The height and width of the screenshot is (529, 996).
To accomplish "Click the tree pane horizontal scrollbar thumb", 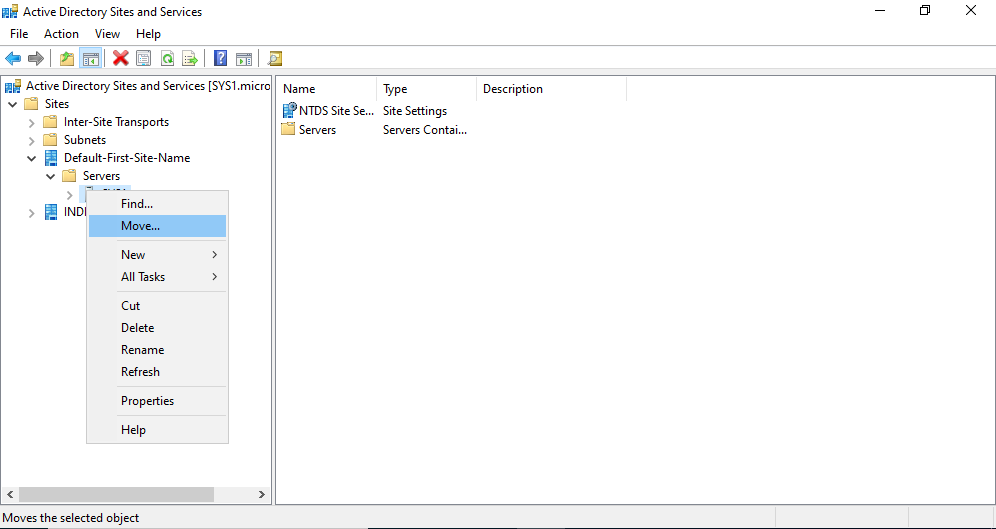I will click(116, 494).
